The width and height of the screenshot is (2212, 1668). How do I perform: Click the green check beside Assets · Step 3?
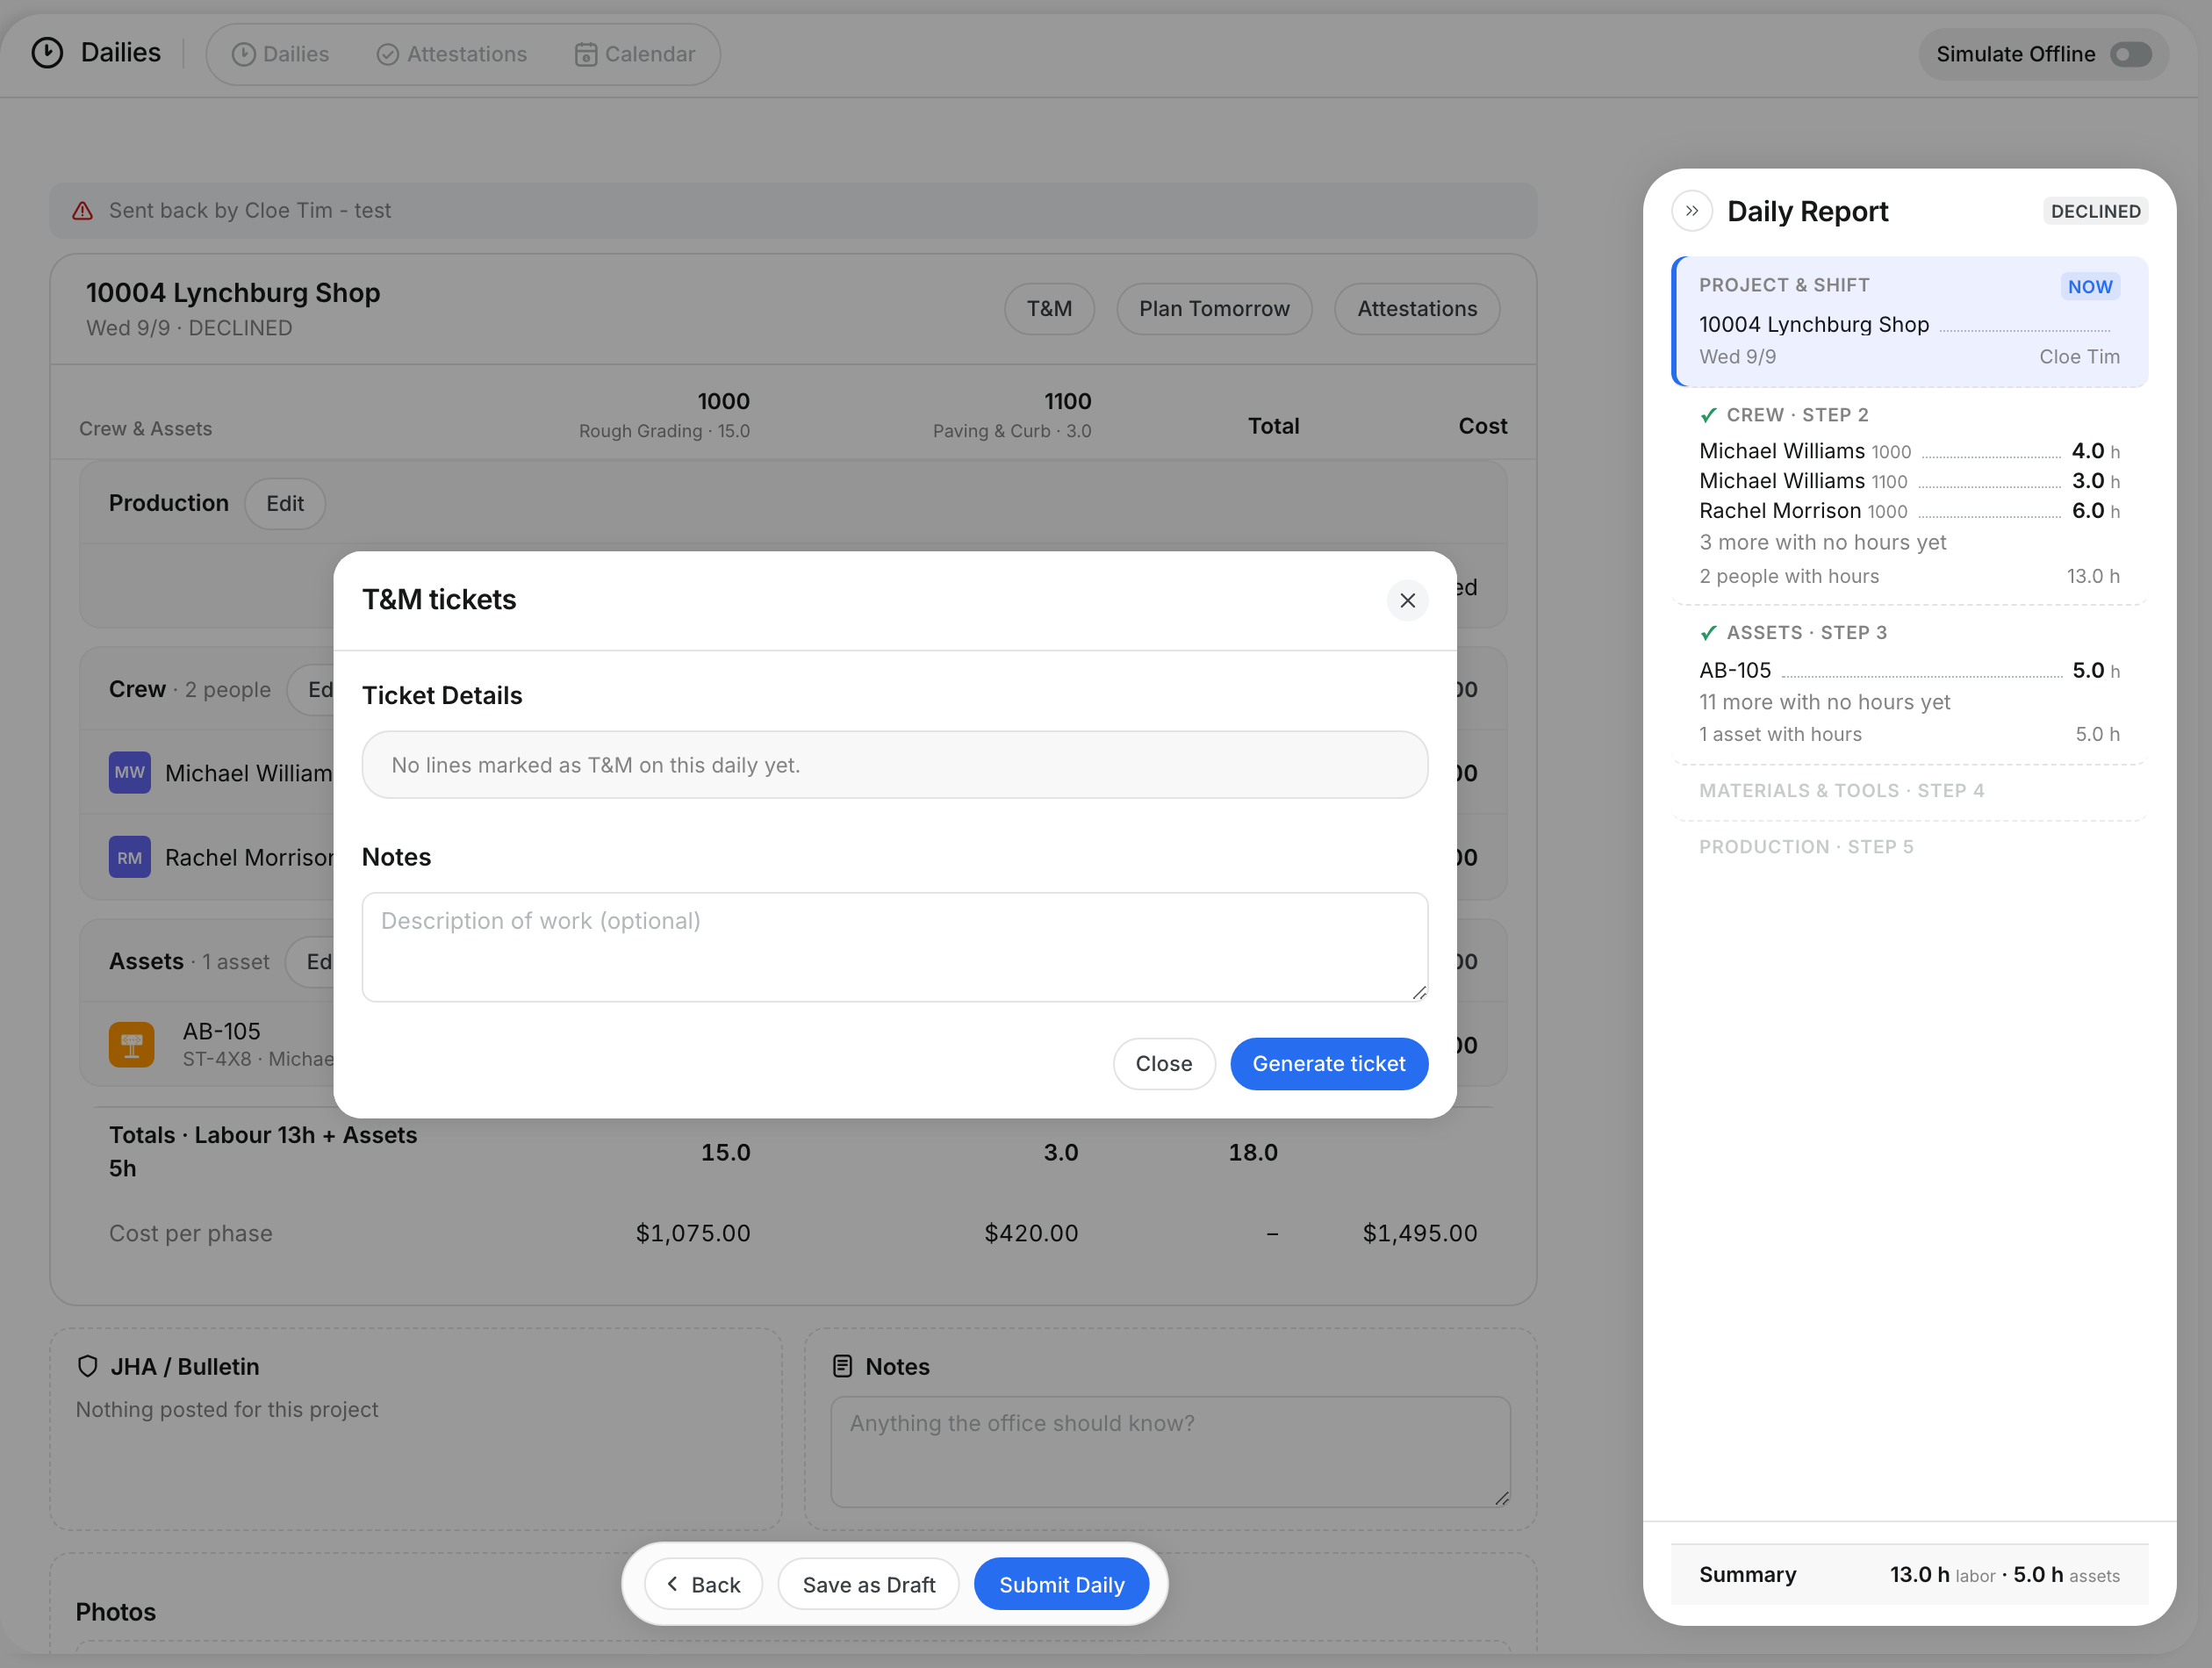(1709, 633)
